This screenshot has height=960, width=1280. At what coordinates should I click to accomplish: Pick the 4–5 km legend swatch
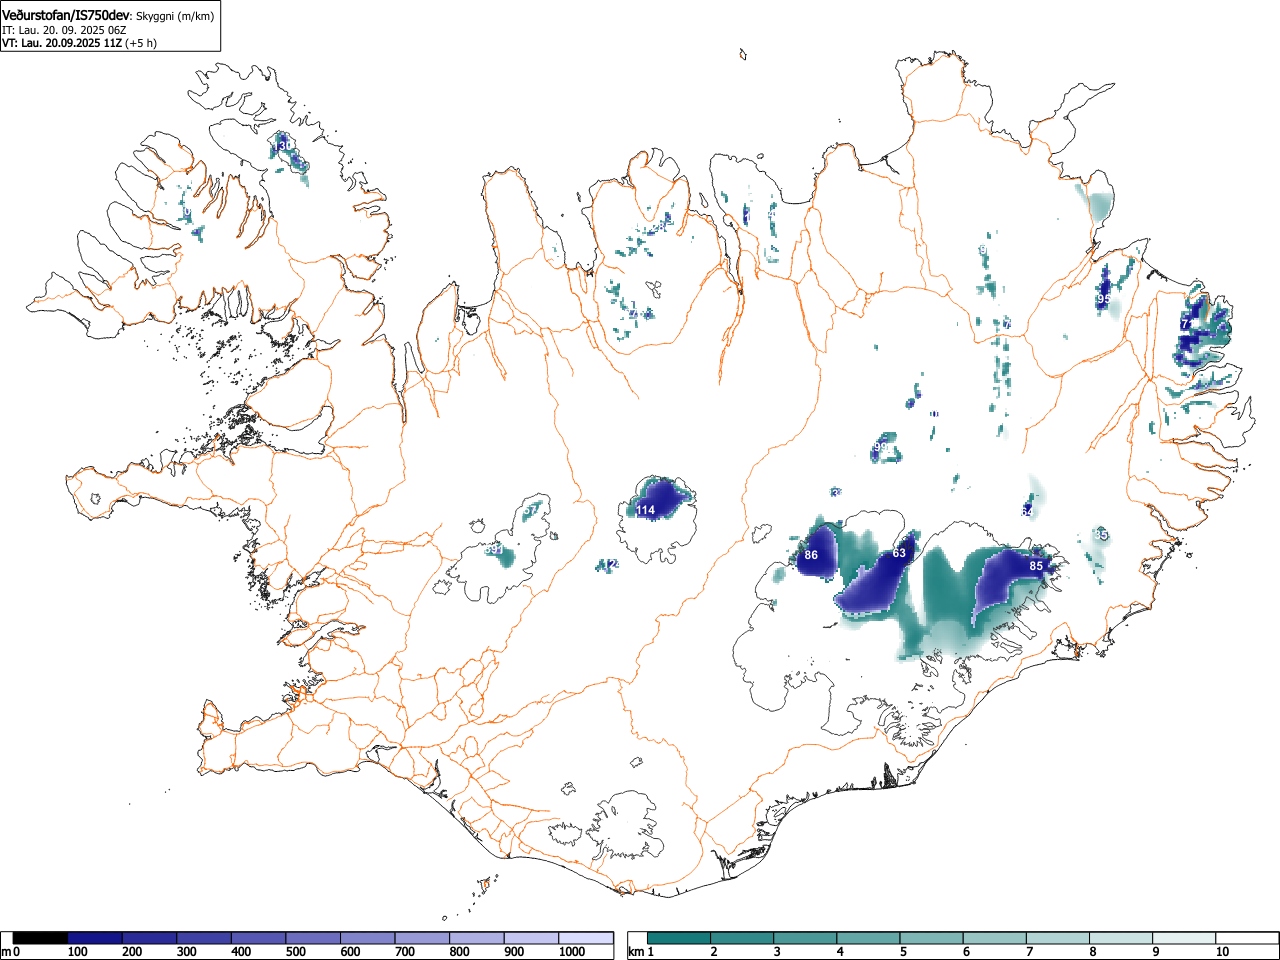(869, 938)
